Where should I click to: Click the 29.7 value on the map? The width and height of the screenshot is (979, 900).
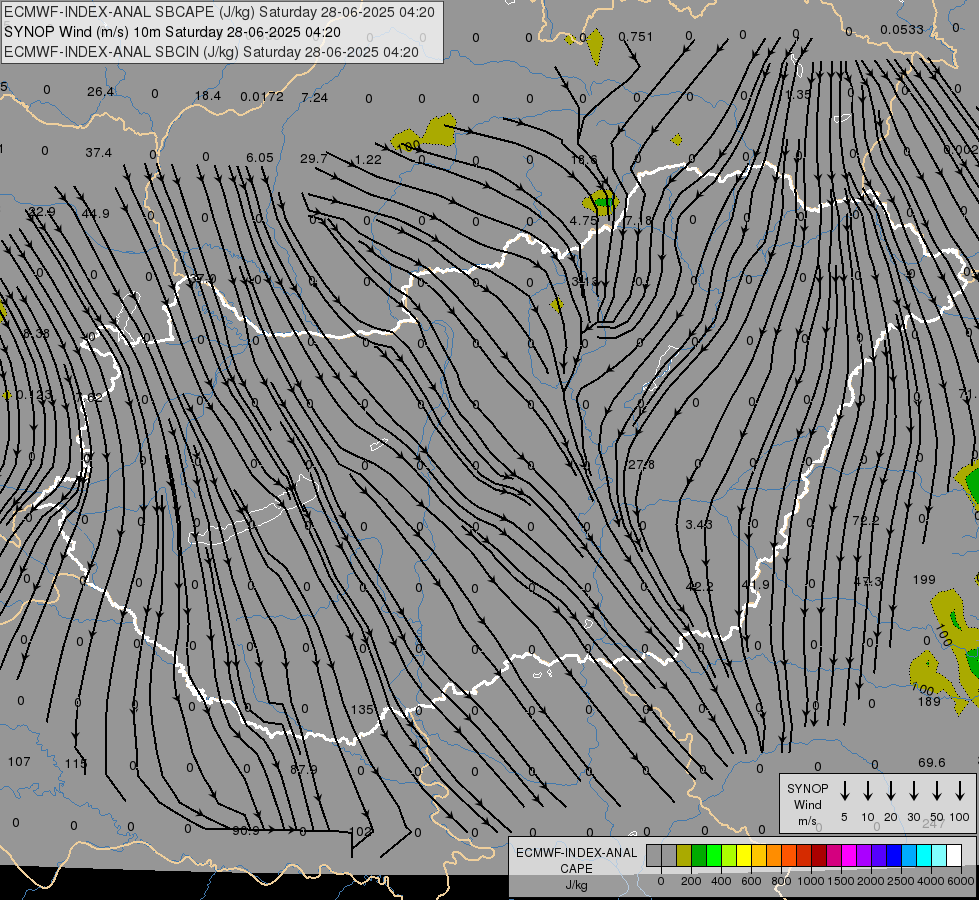coord(313,159)
